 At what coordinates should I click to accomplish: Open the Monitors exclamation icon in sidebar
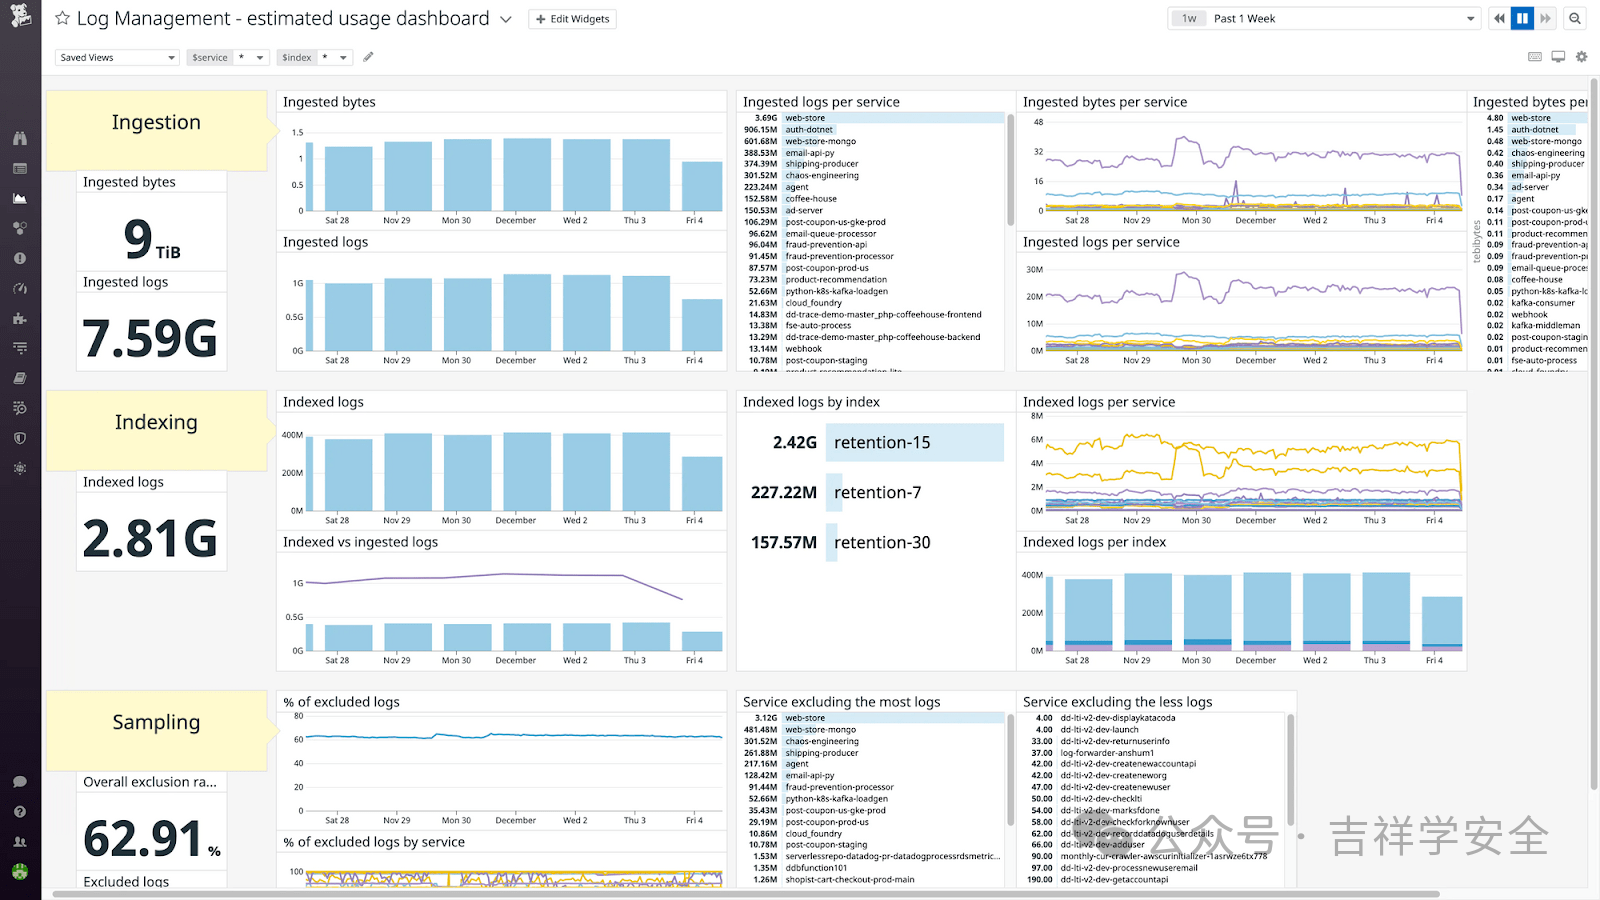[x=20, y=258]
